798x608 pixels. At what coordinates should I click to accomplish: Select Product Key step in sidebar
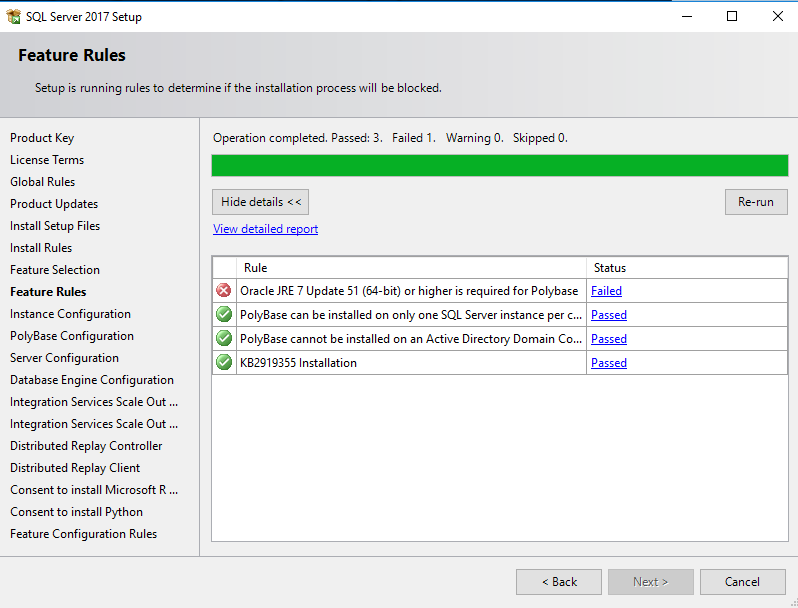[x=42, y=138]
